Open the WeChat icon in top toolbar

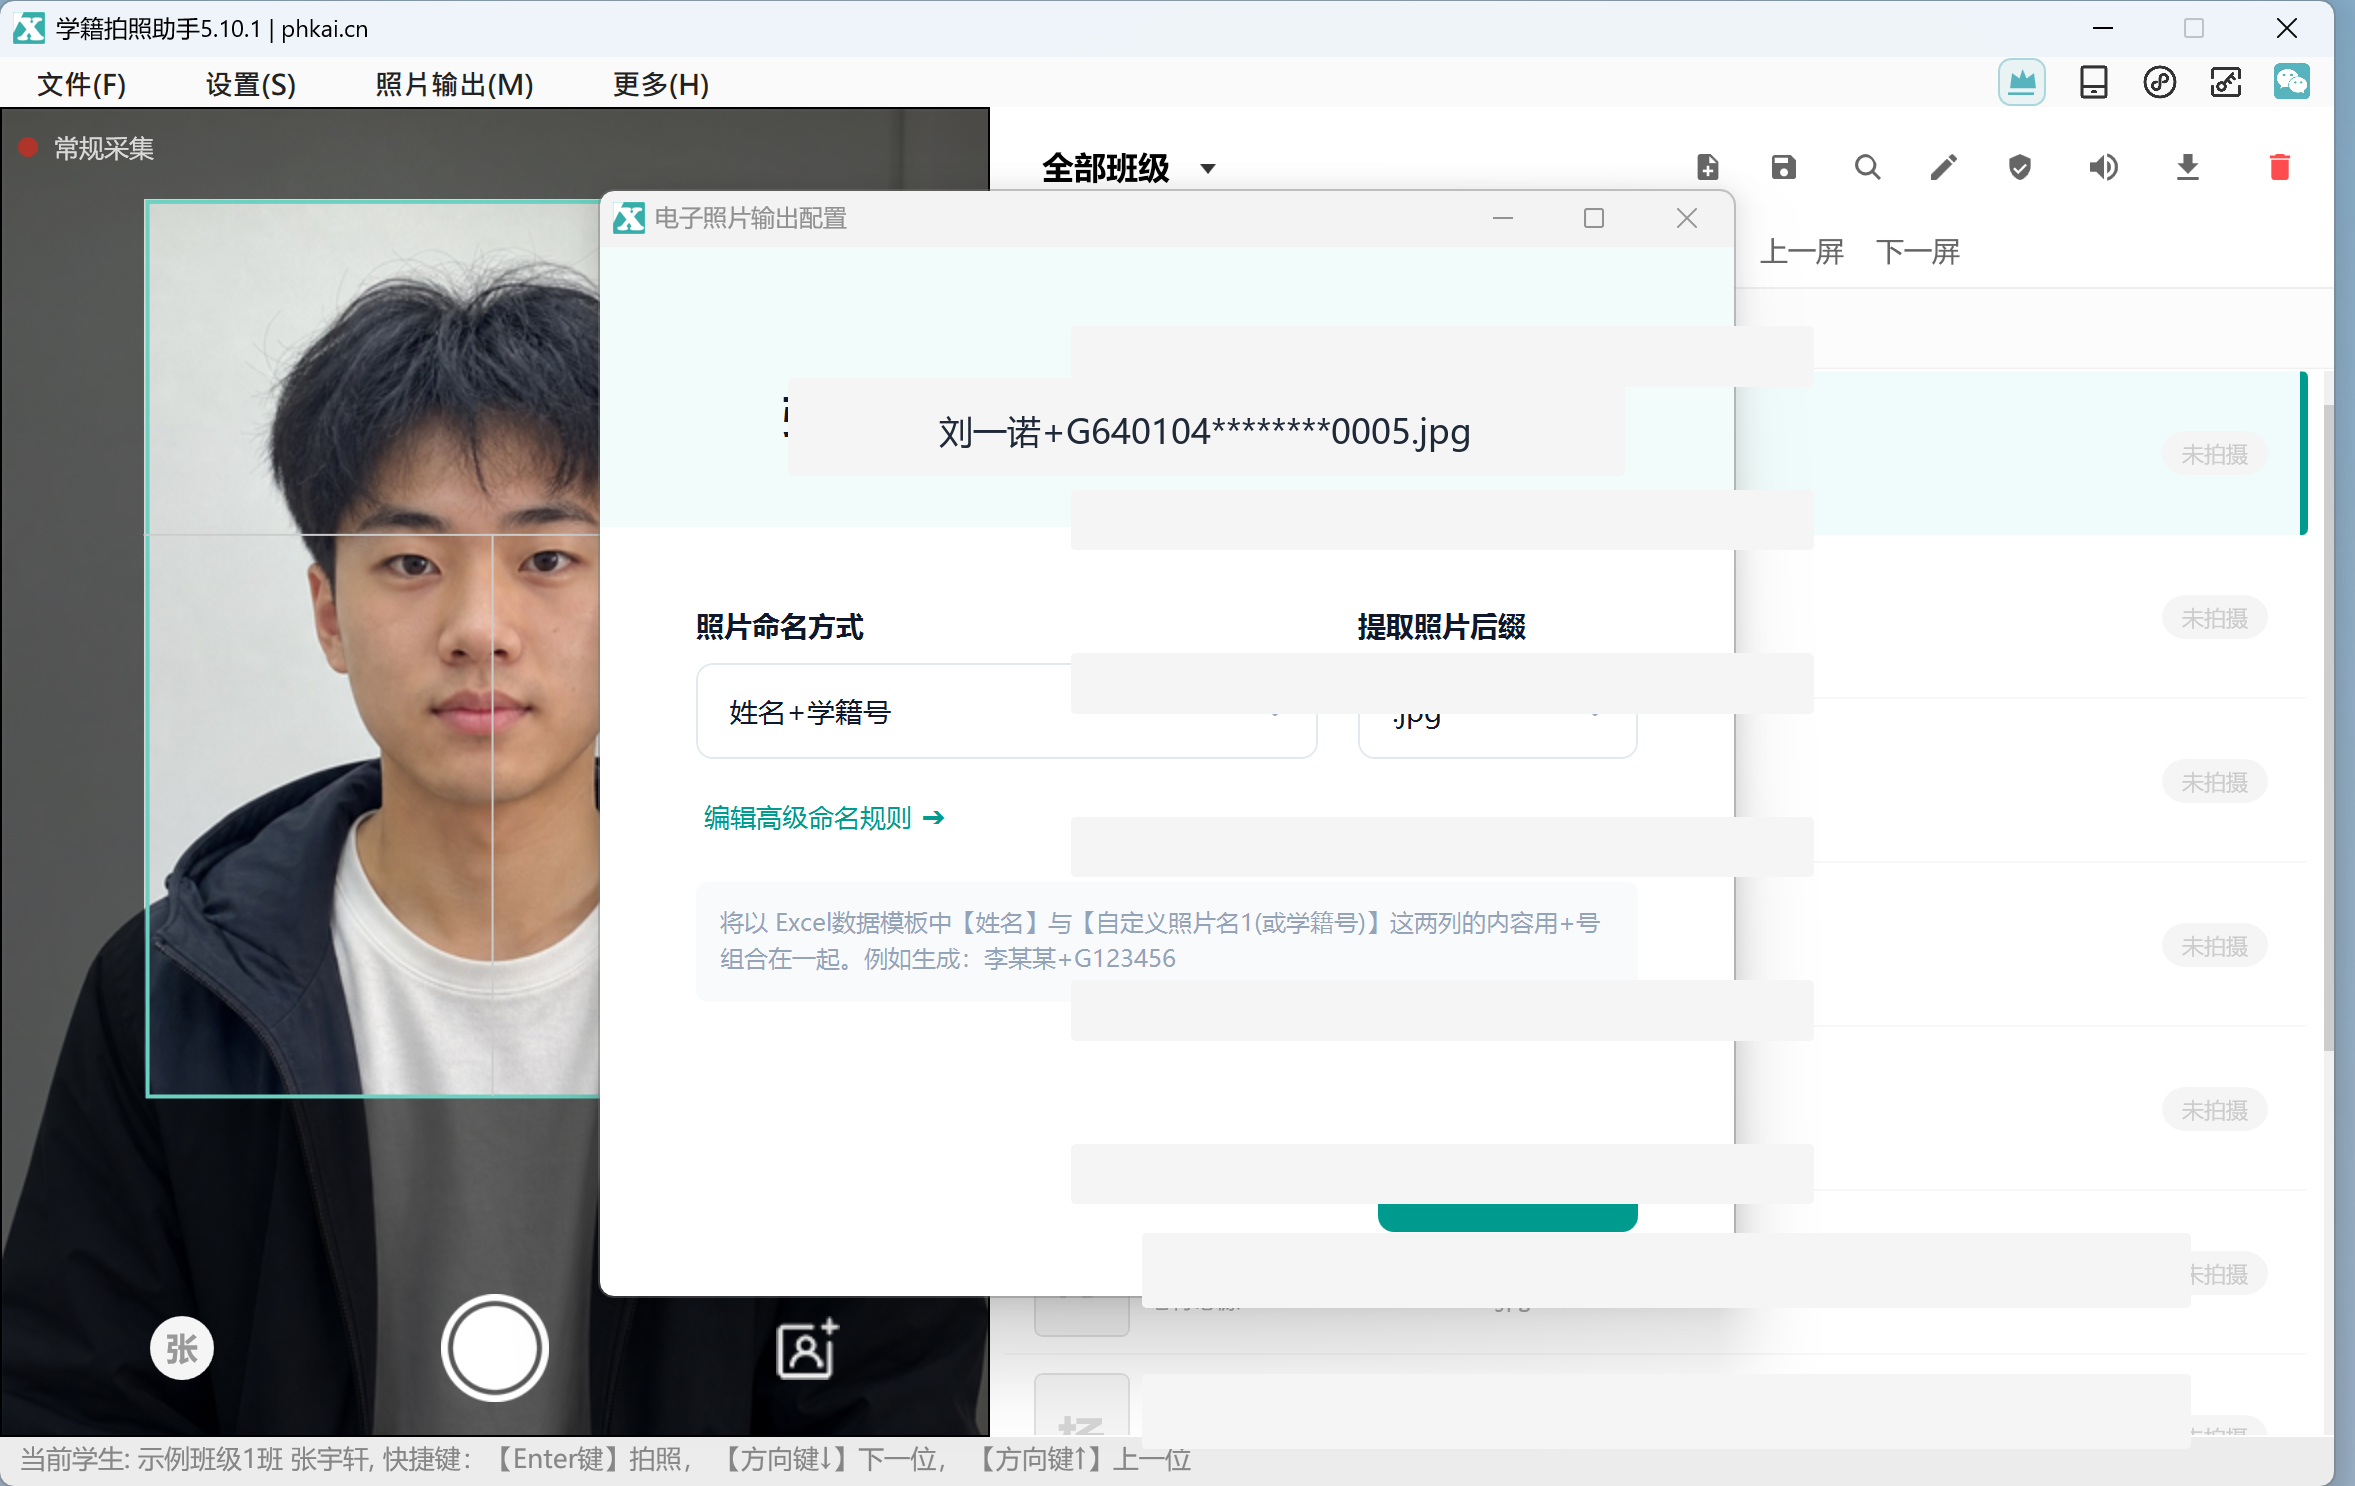(x=2291, y=82)
